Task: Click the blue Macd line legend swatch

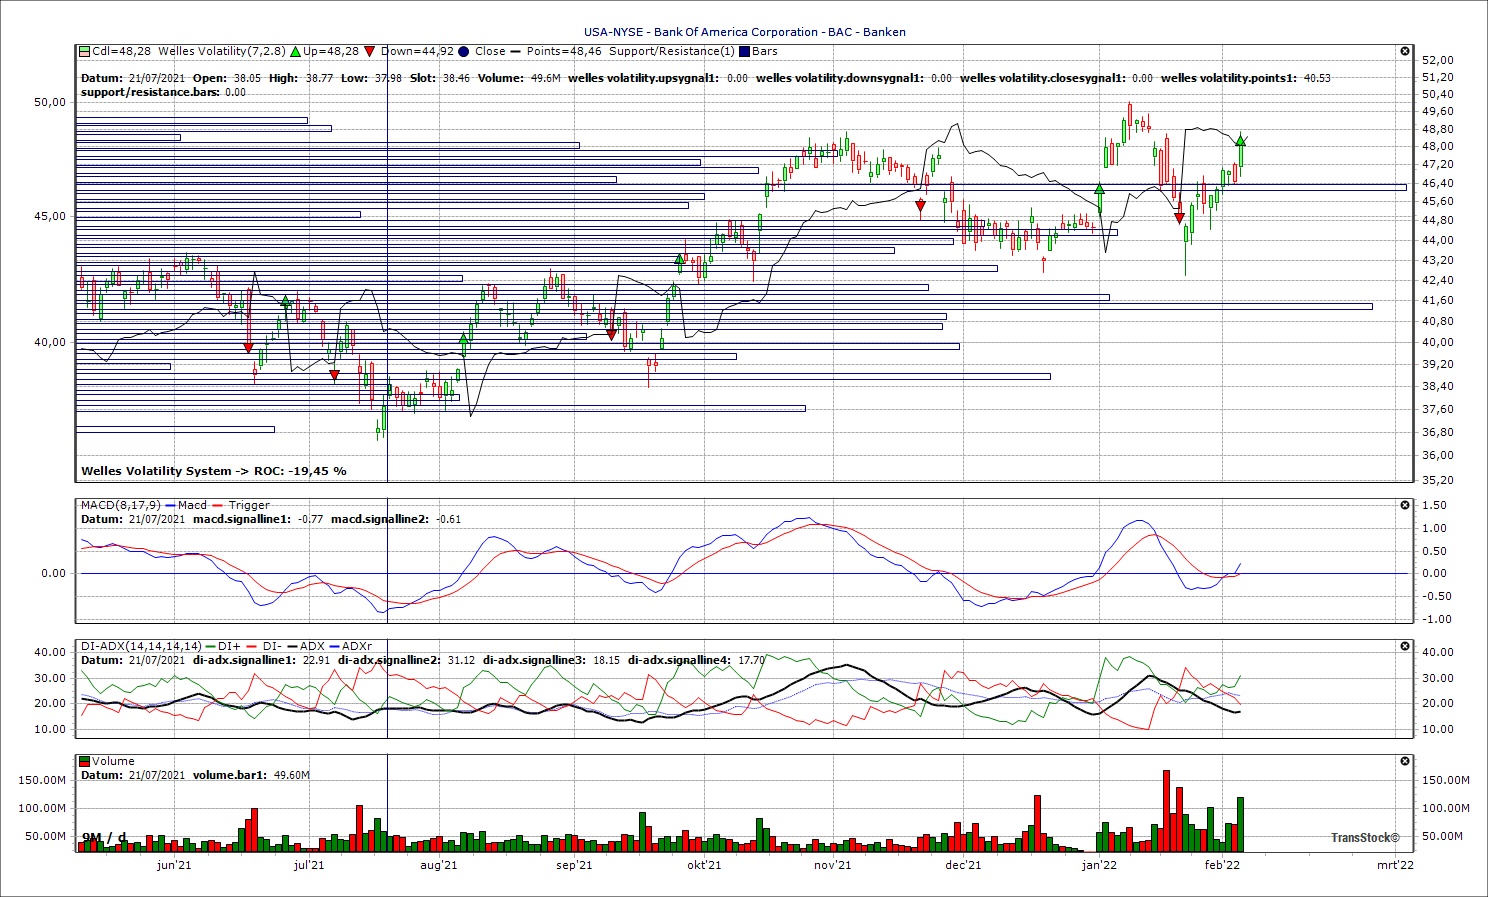Action: click(170, 505)
